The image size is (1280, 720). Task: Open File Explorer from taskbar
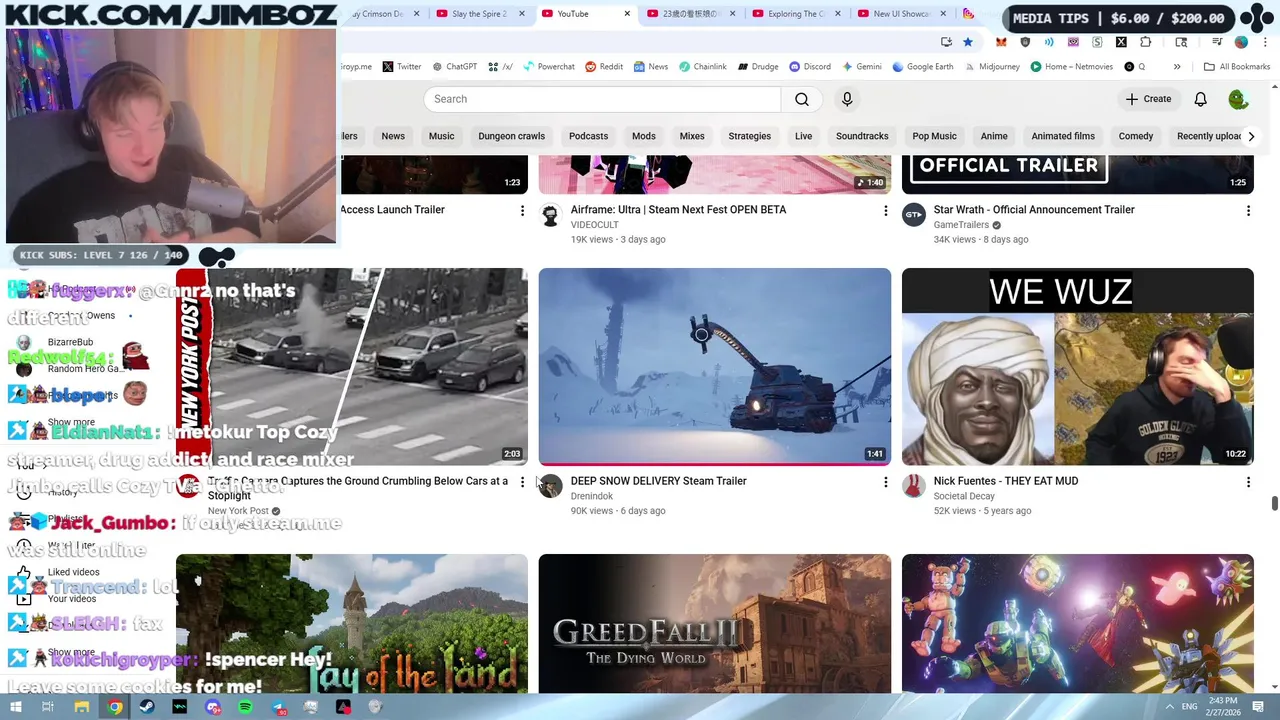pyautogui.click(x=82, y=707)
